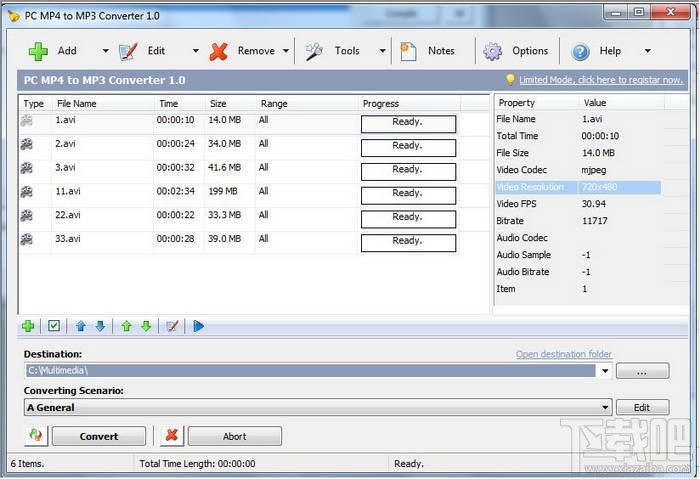Click the film icon for 1.avi row
Image resolution: width=700 pixels, height=479 pixels.
[x=27, y=121]
